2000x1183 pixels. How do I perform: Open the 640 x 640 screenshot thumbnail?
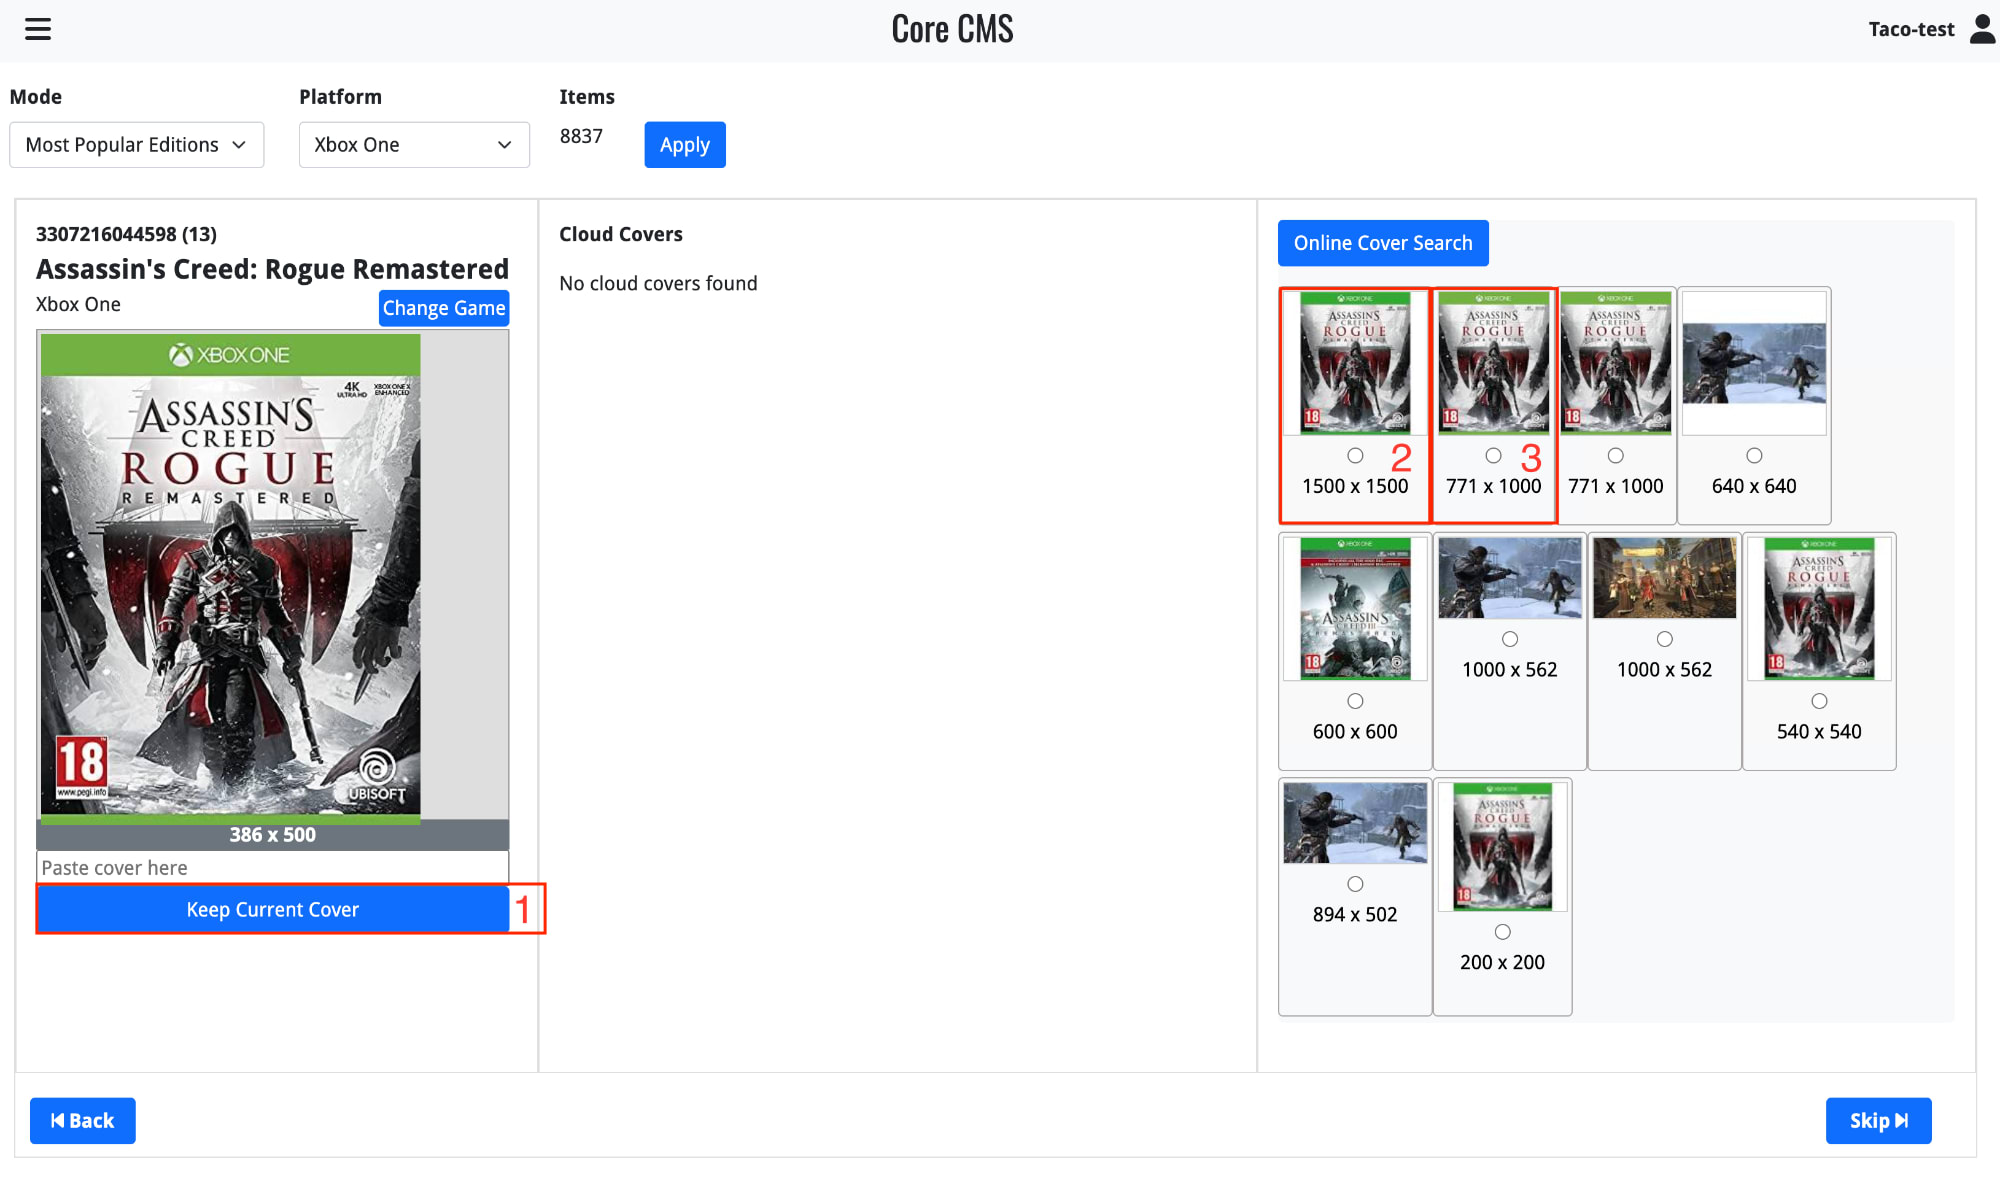tap(1754, 363)
